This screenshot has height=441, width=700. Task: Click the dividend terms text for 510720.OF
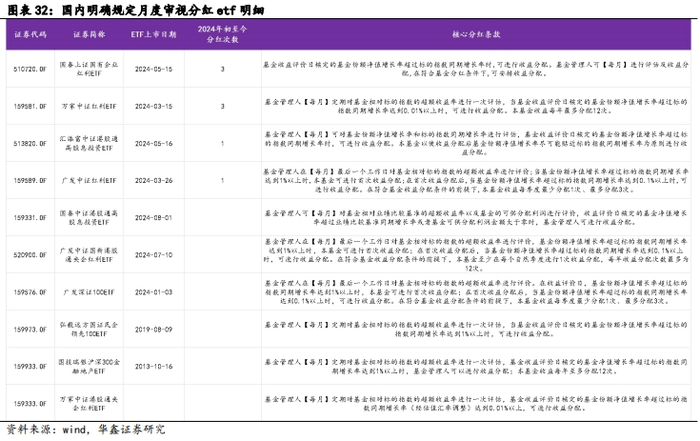point(476,69)
